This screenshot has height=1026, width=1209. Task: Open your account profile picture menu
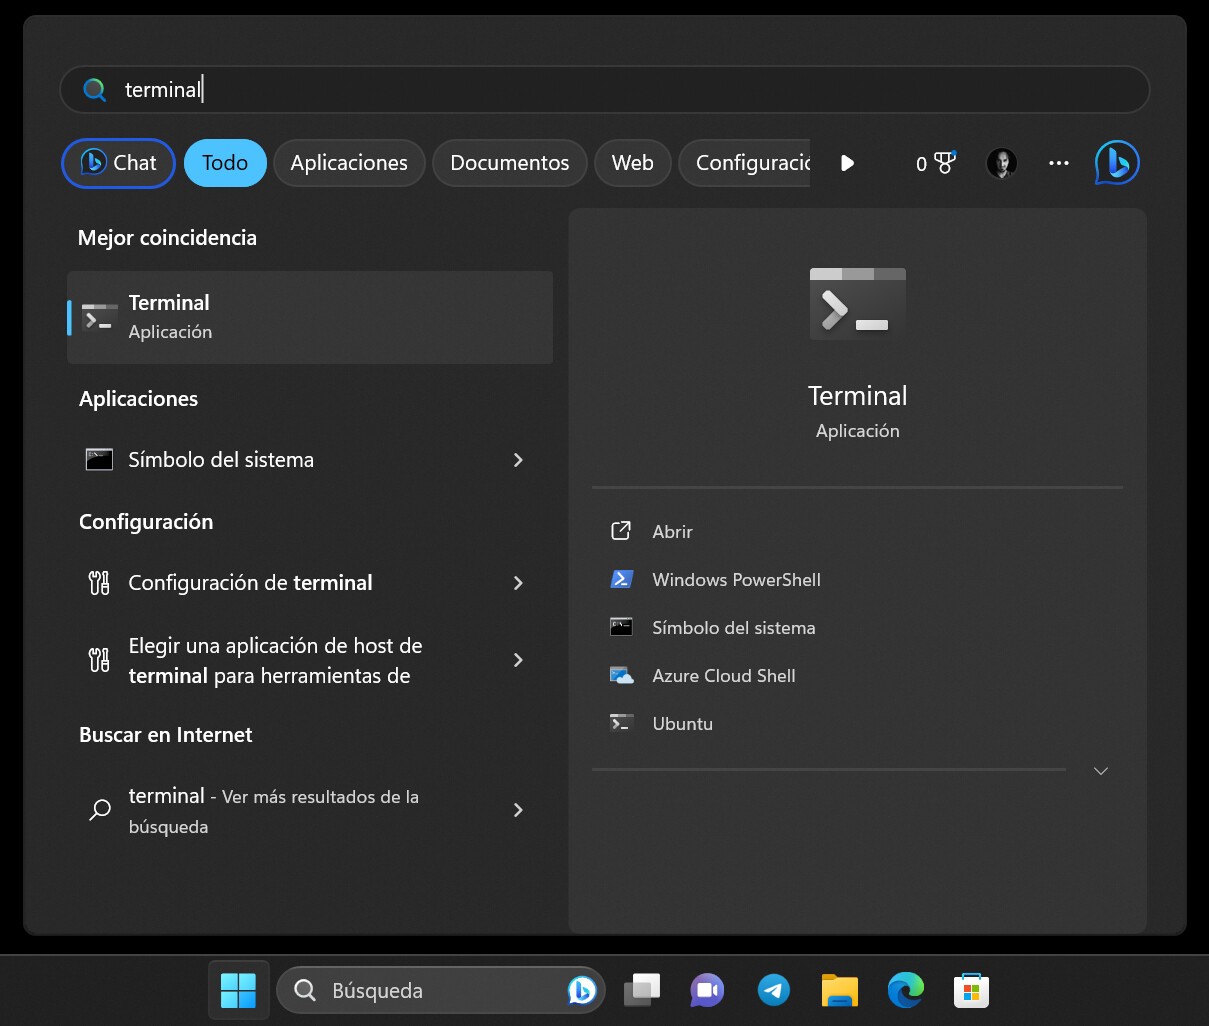[1001, 163]
